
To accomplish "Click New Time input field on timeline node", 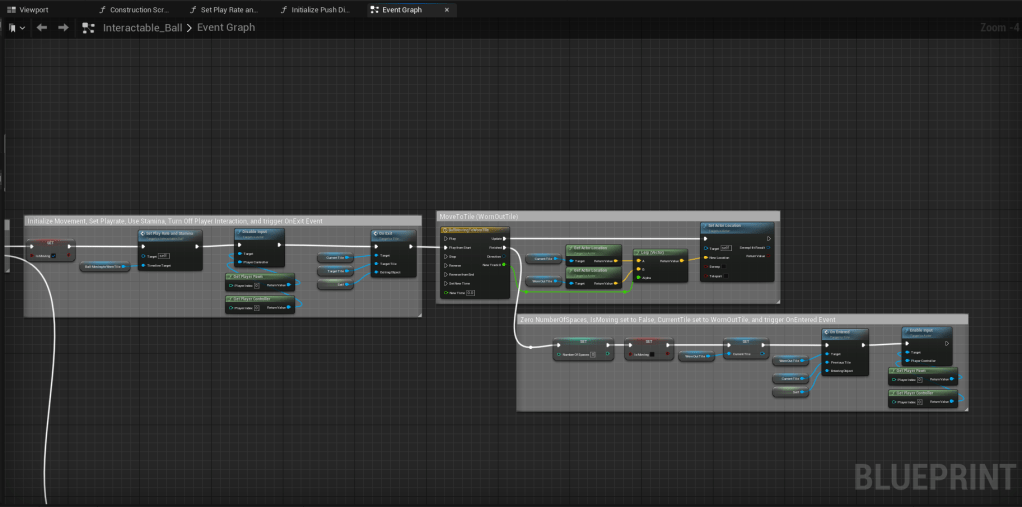I will pyautogui.click(x=470, y=292).
